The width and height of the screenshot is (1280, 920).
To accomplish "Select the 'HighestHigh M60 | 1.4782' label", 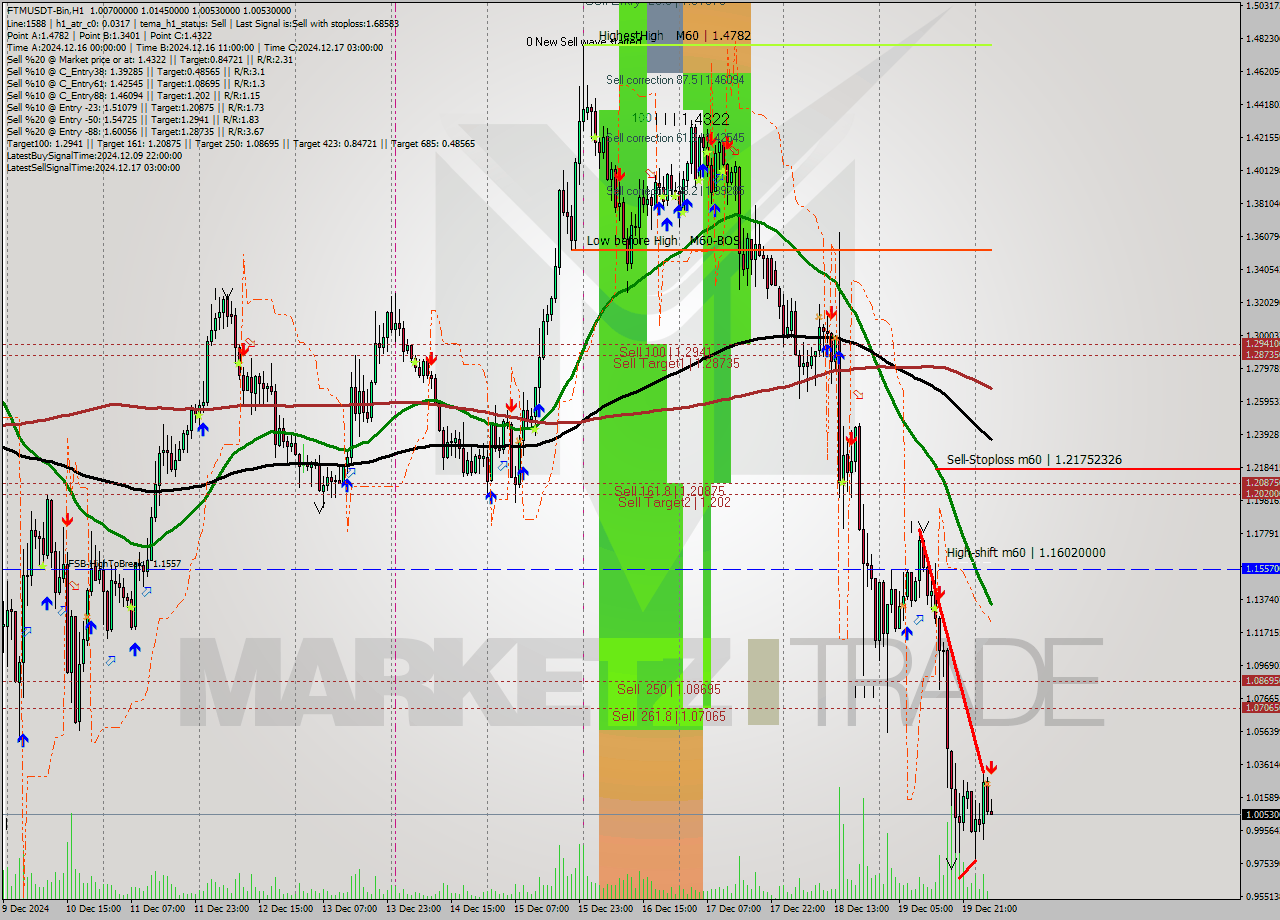I will pyautogui.click(x=674, y=35).
